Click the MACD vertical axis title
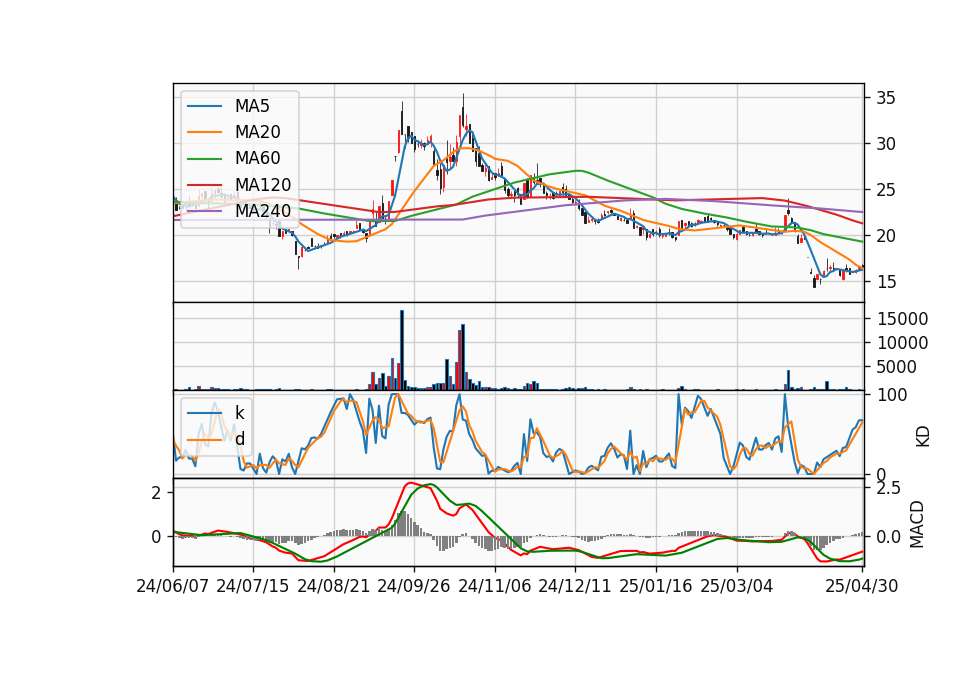Screen dimensions: 960x690 pyautogui.click(x=917, y=525)
